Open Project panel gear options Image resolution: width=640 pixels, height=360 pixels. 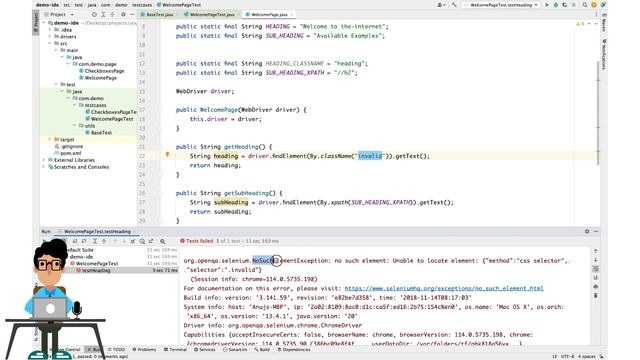click(x=123, y=14)
